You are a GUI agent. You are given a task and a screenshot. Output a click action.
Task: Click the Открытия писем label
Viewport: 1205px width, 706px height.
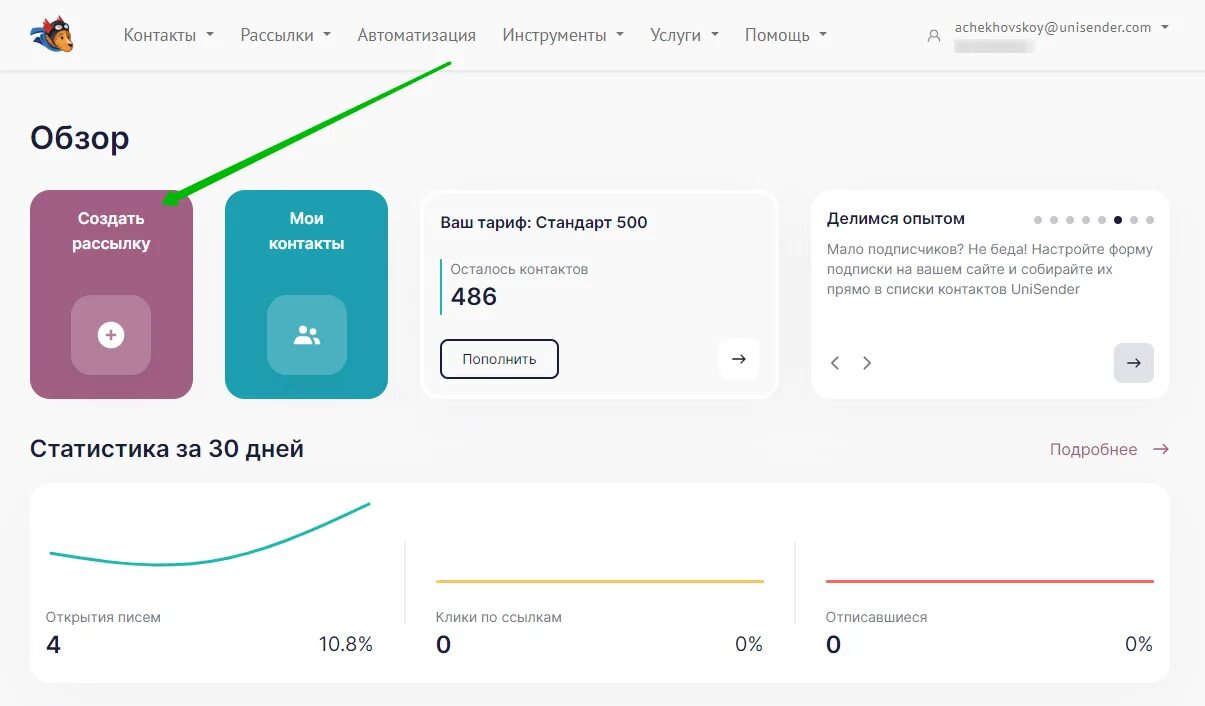pyautogui.click(x=103, y=617)
